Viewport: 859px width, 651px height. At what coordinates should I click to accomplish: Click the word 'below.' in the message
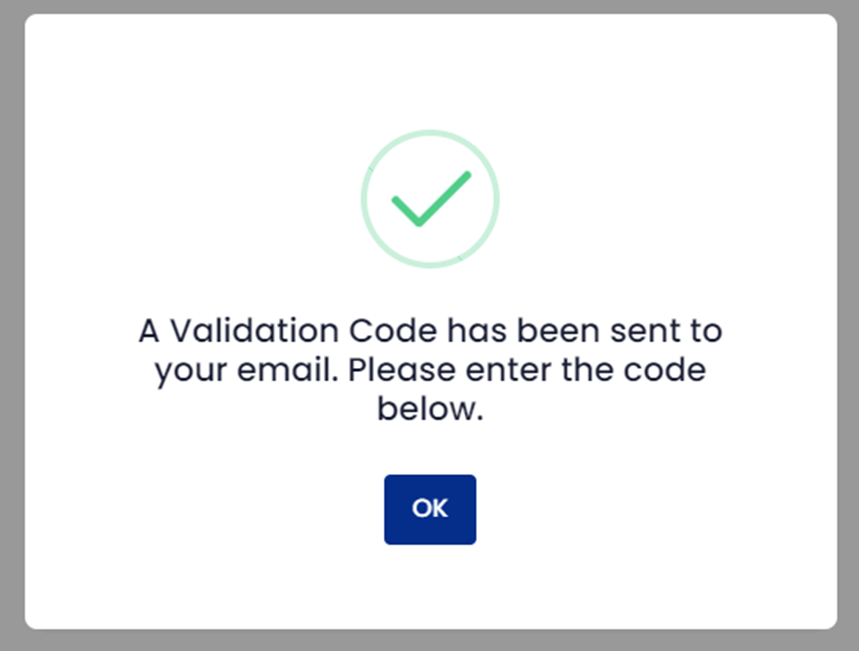tap(430, 409)
